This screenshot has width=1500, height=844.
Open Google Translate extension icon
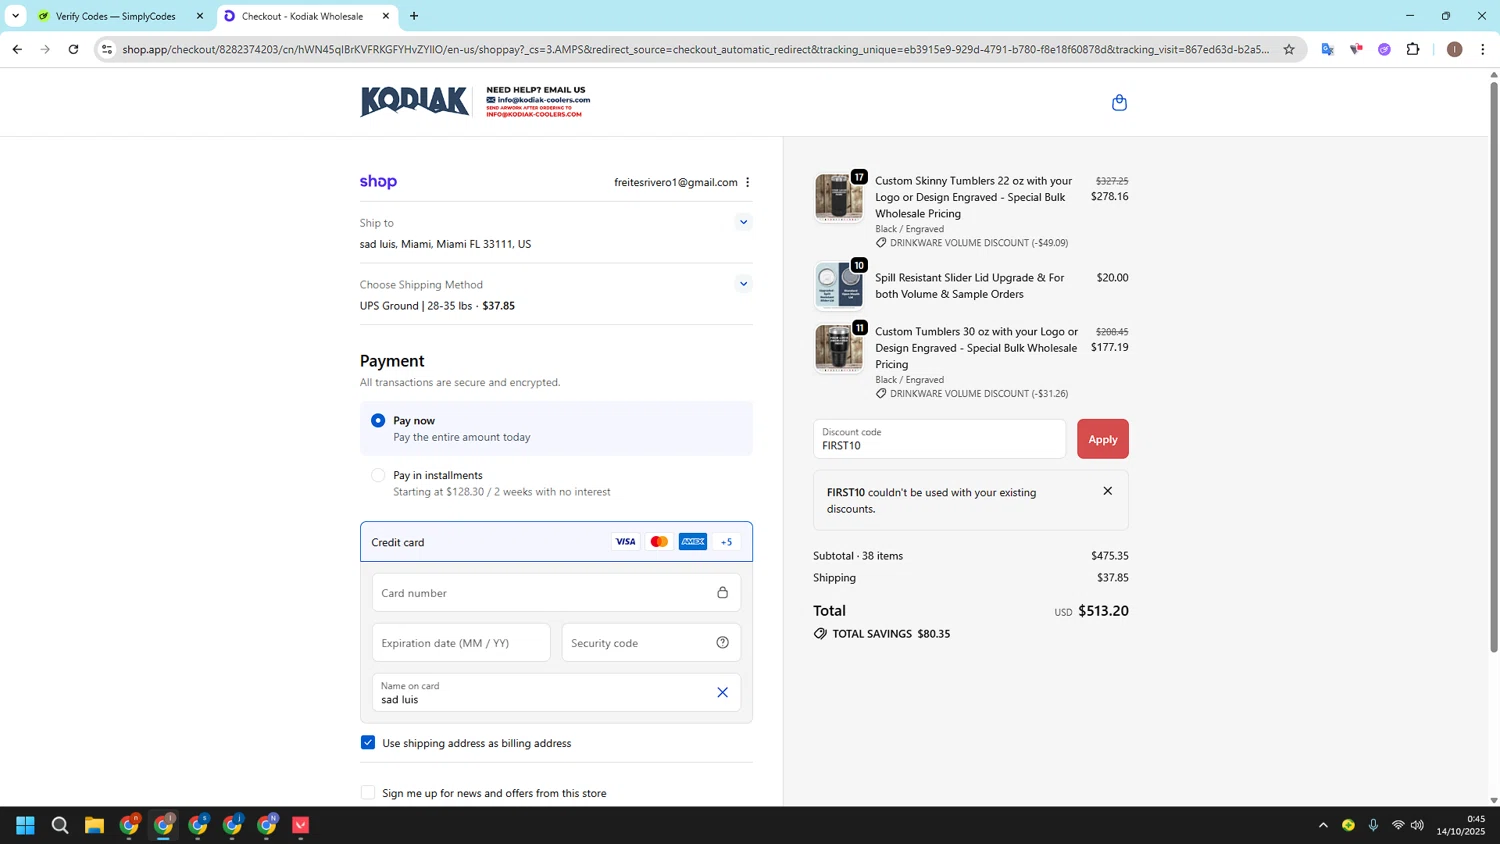(x=1327, y=49)
